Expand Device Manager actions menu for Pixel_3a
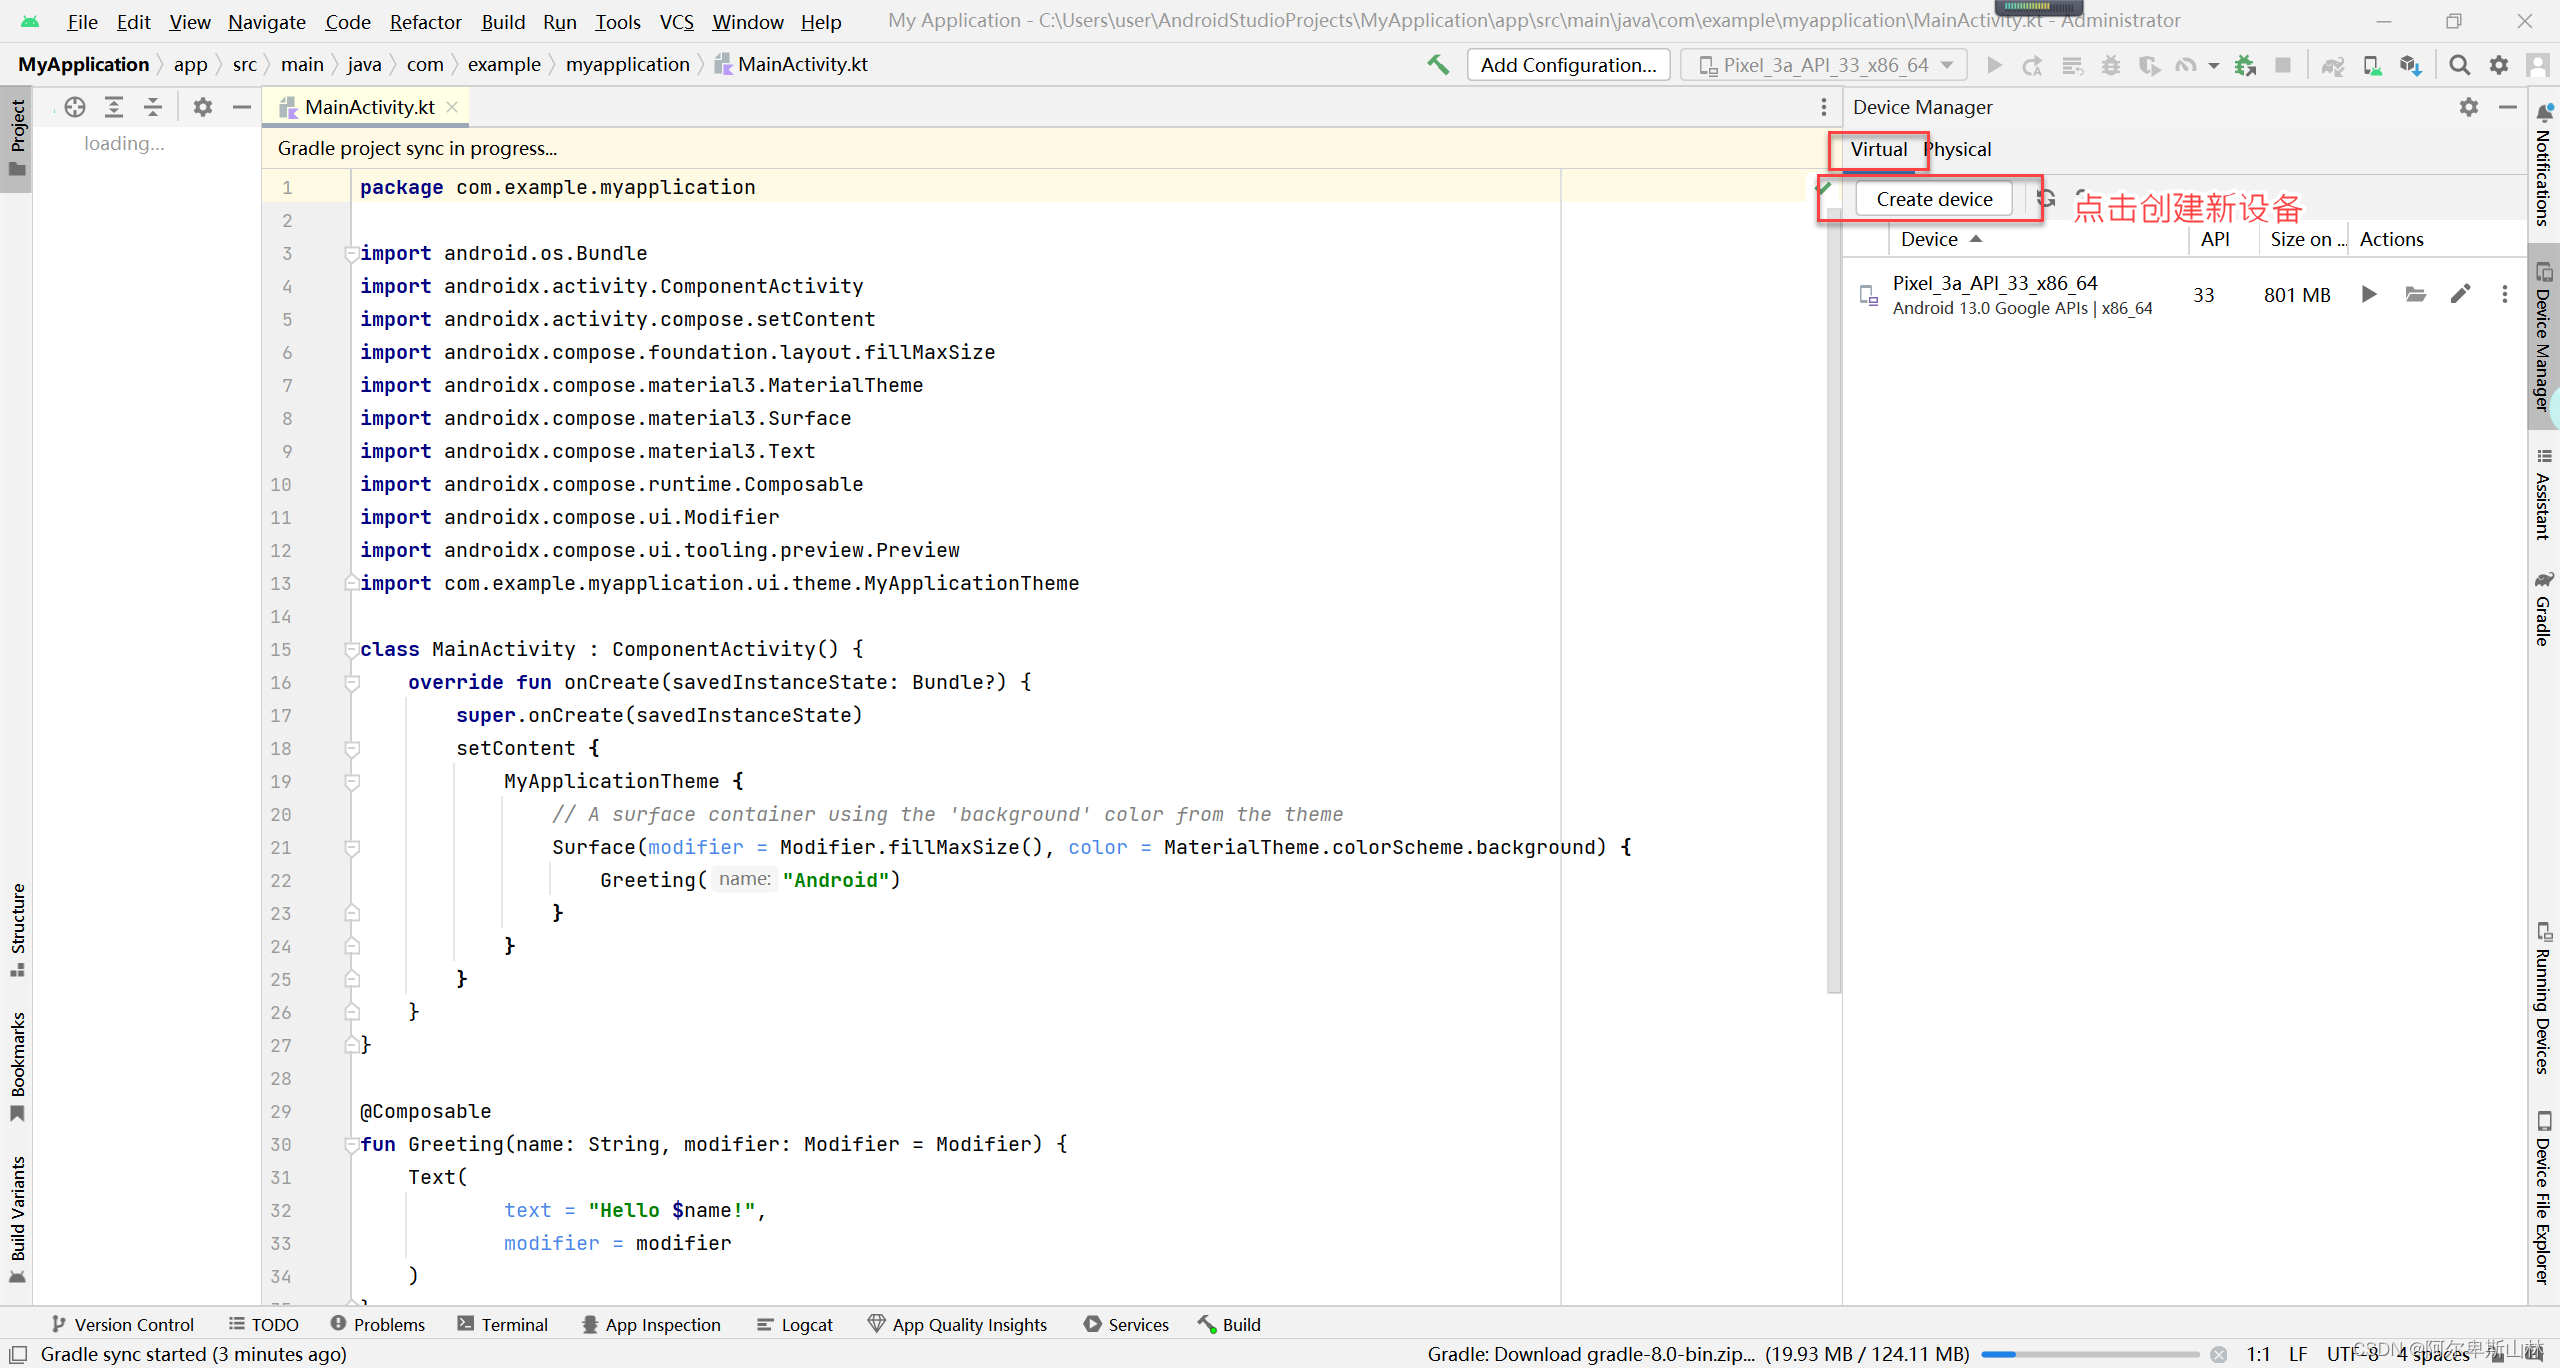Viewport: 2560px width, 1368px height. pos(2506,295)
